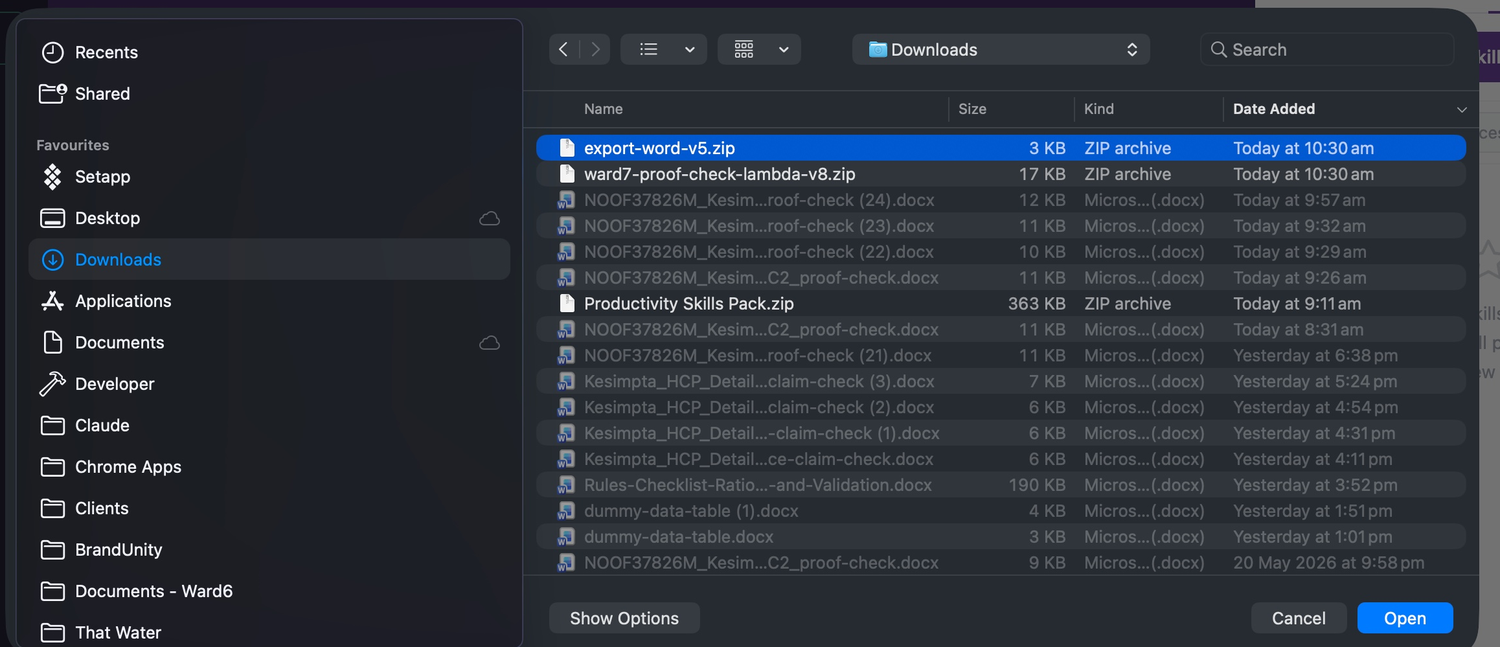Click Yesterday at 6:38 pm date
This screenshot has height=647, width=1500.
tap(1316, 355)
